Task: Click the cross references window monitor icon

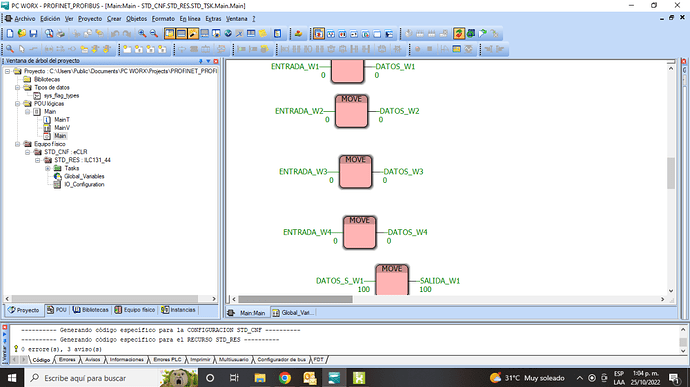Action: click(205, 33)
